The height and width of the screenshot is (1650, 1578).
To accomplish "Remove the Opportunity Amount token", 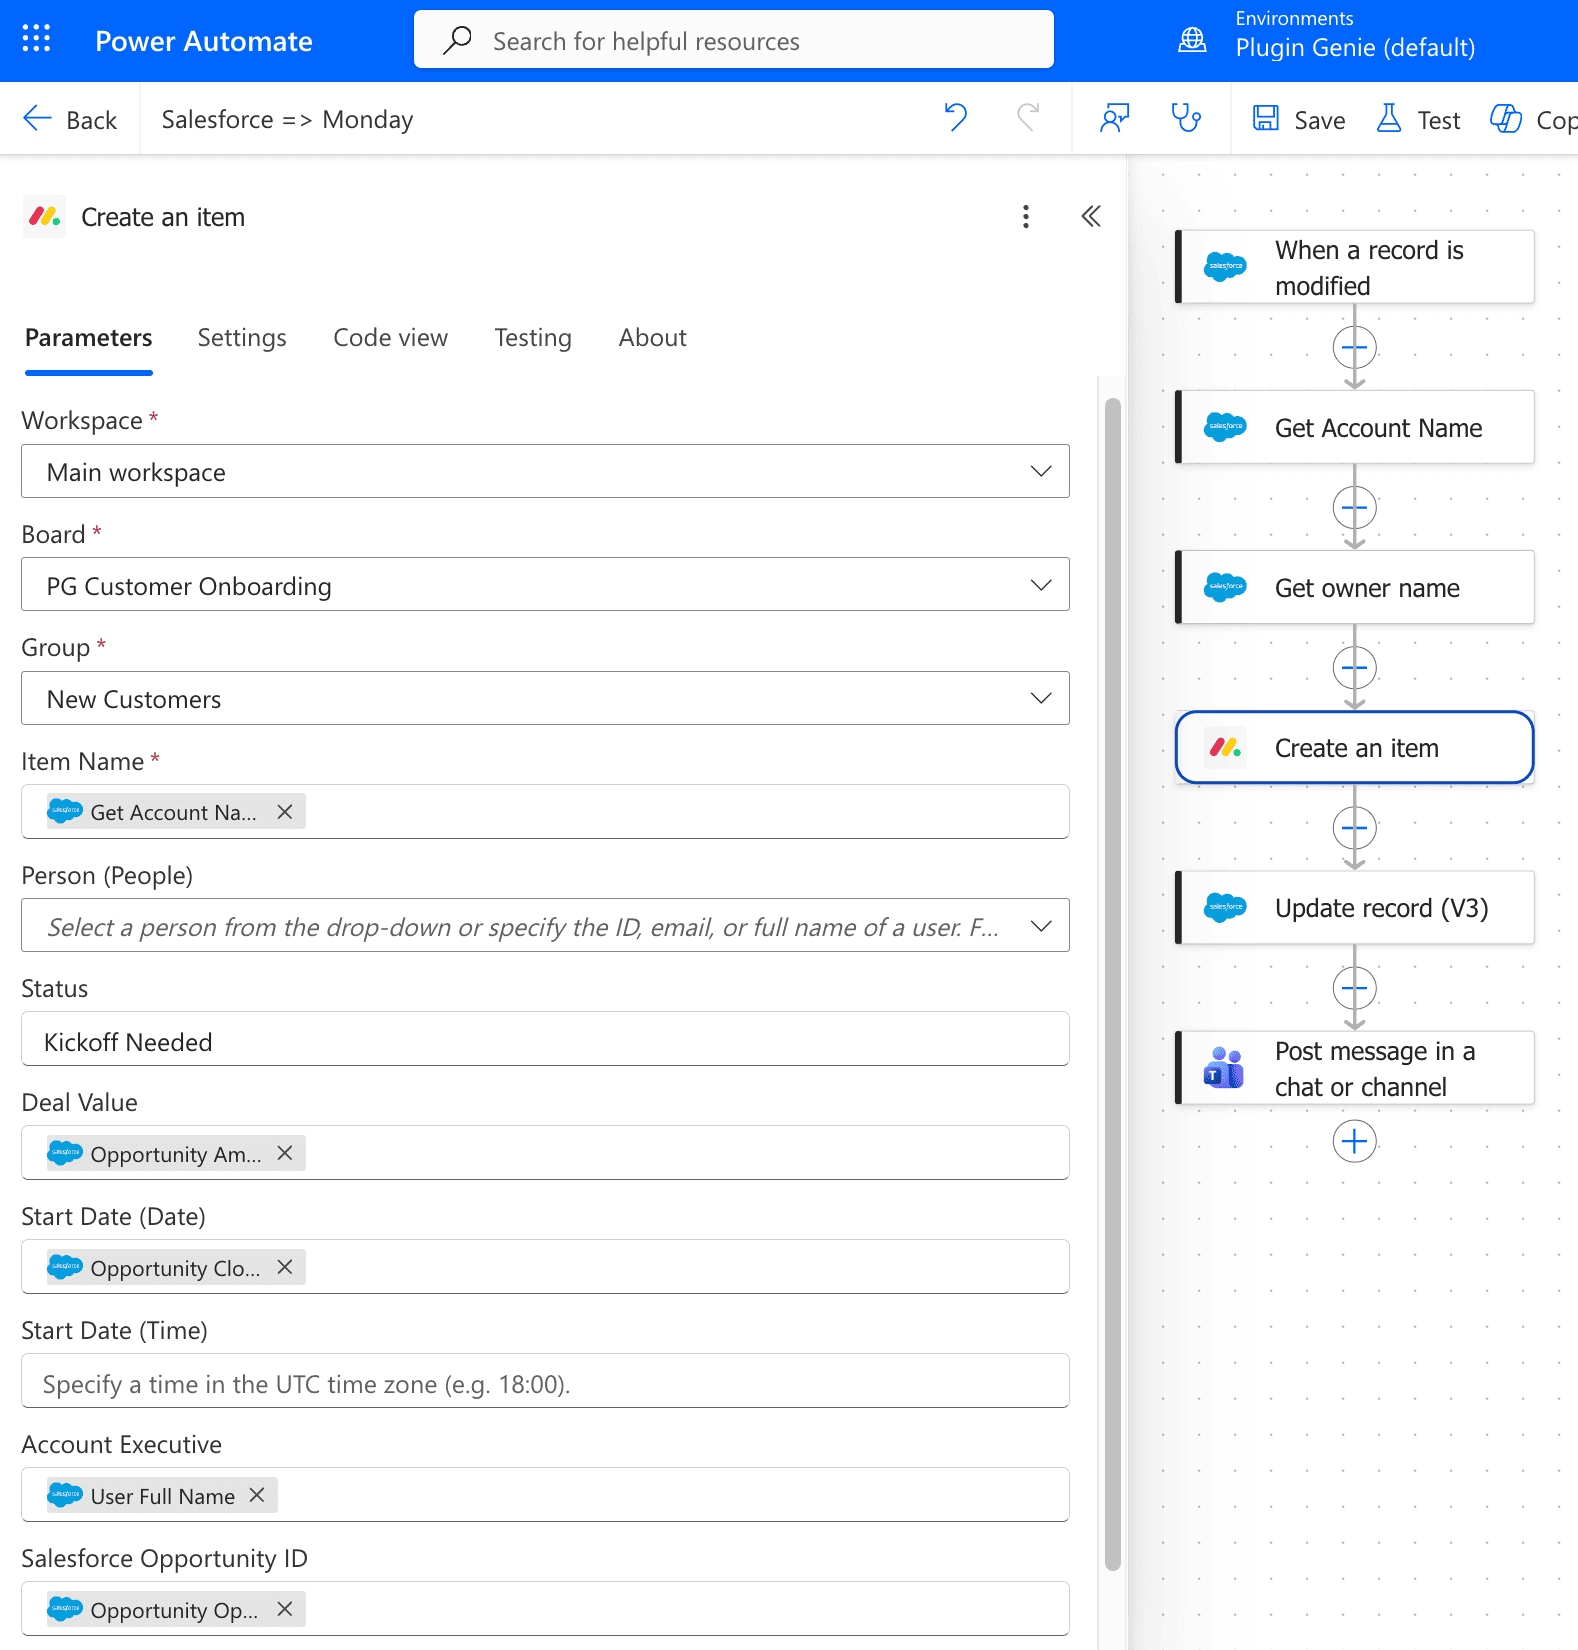I will coord(285,1153).
